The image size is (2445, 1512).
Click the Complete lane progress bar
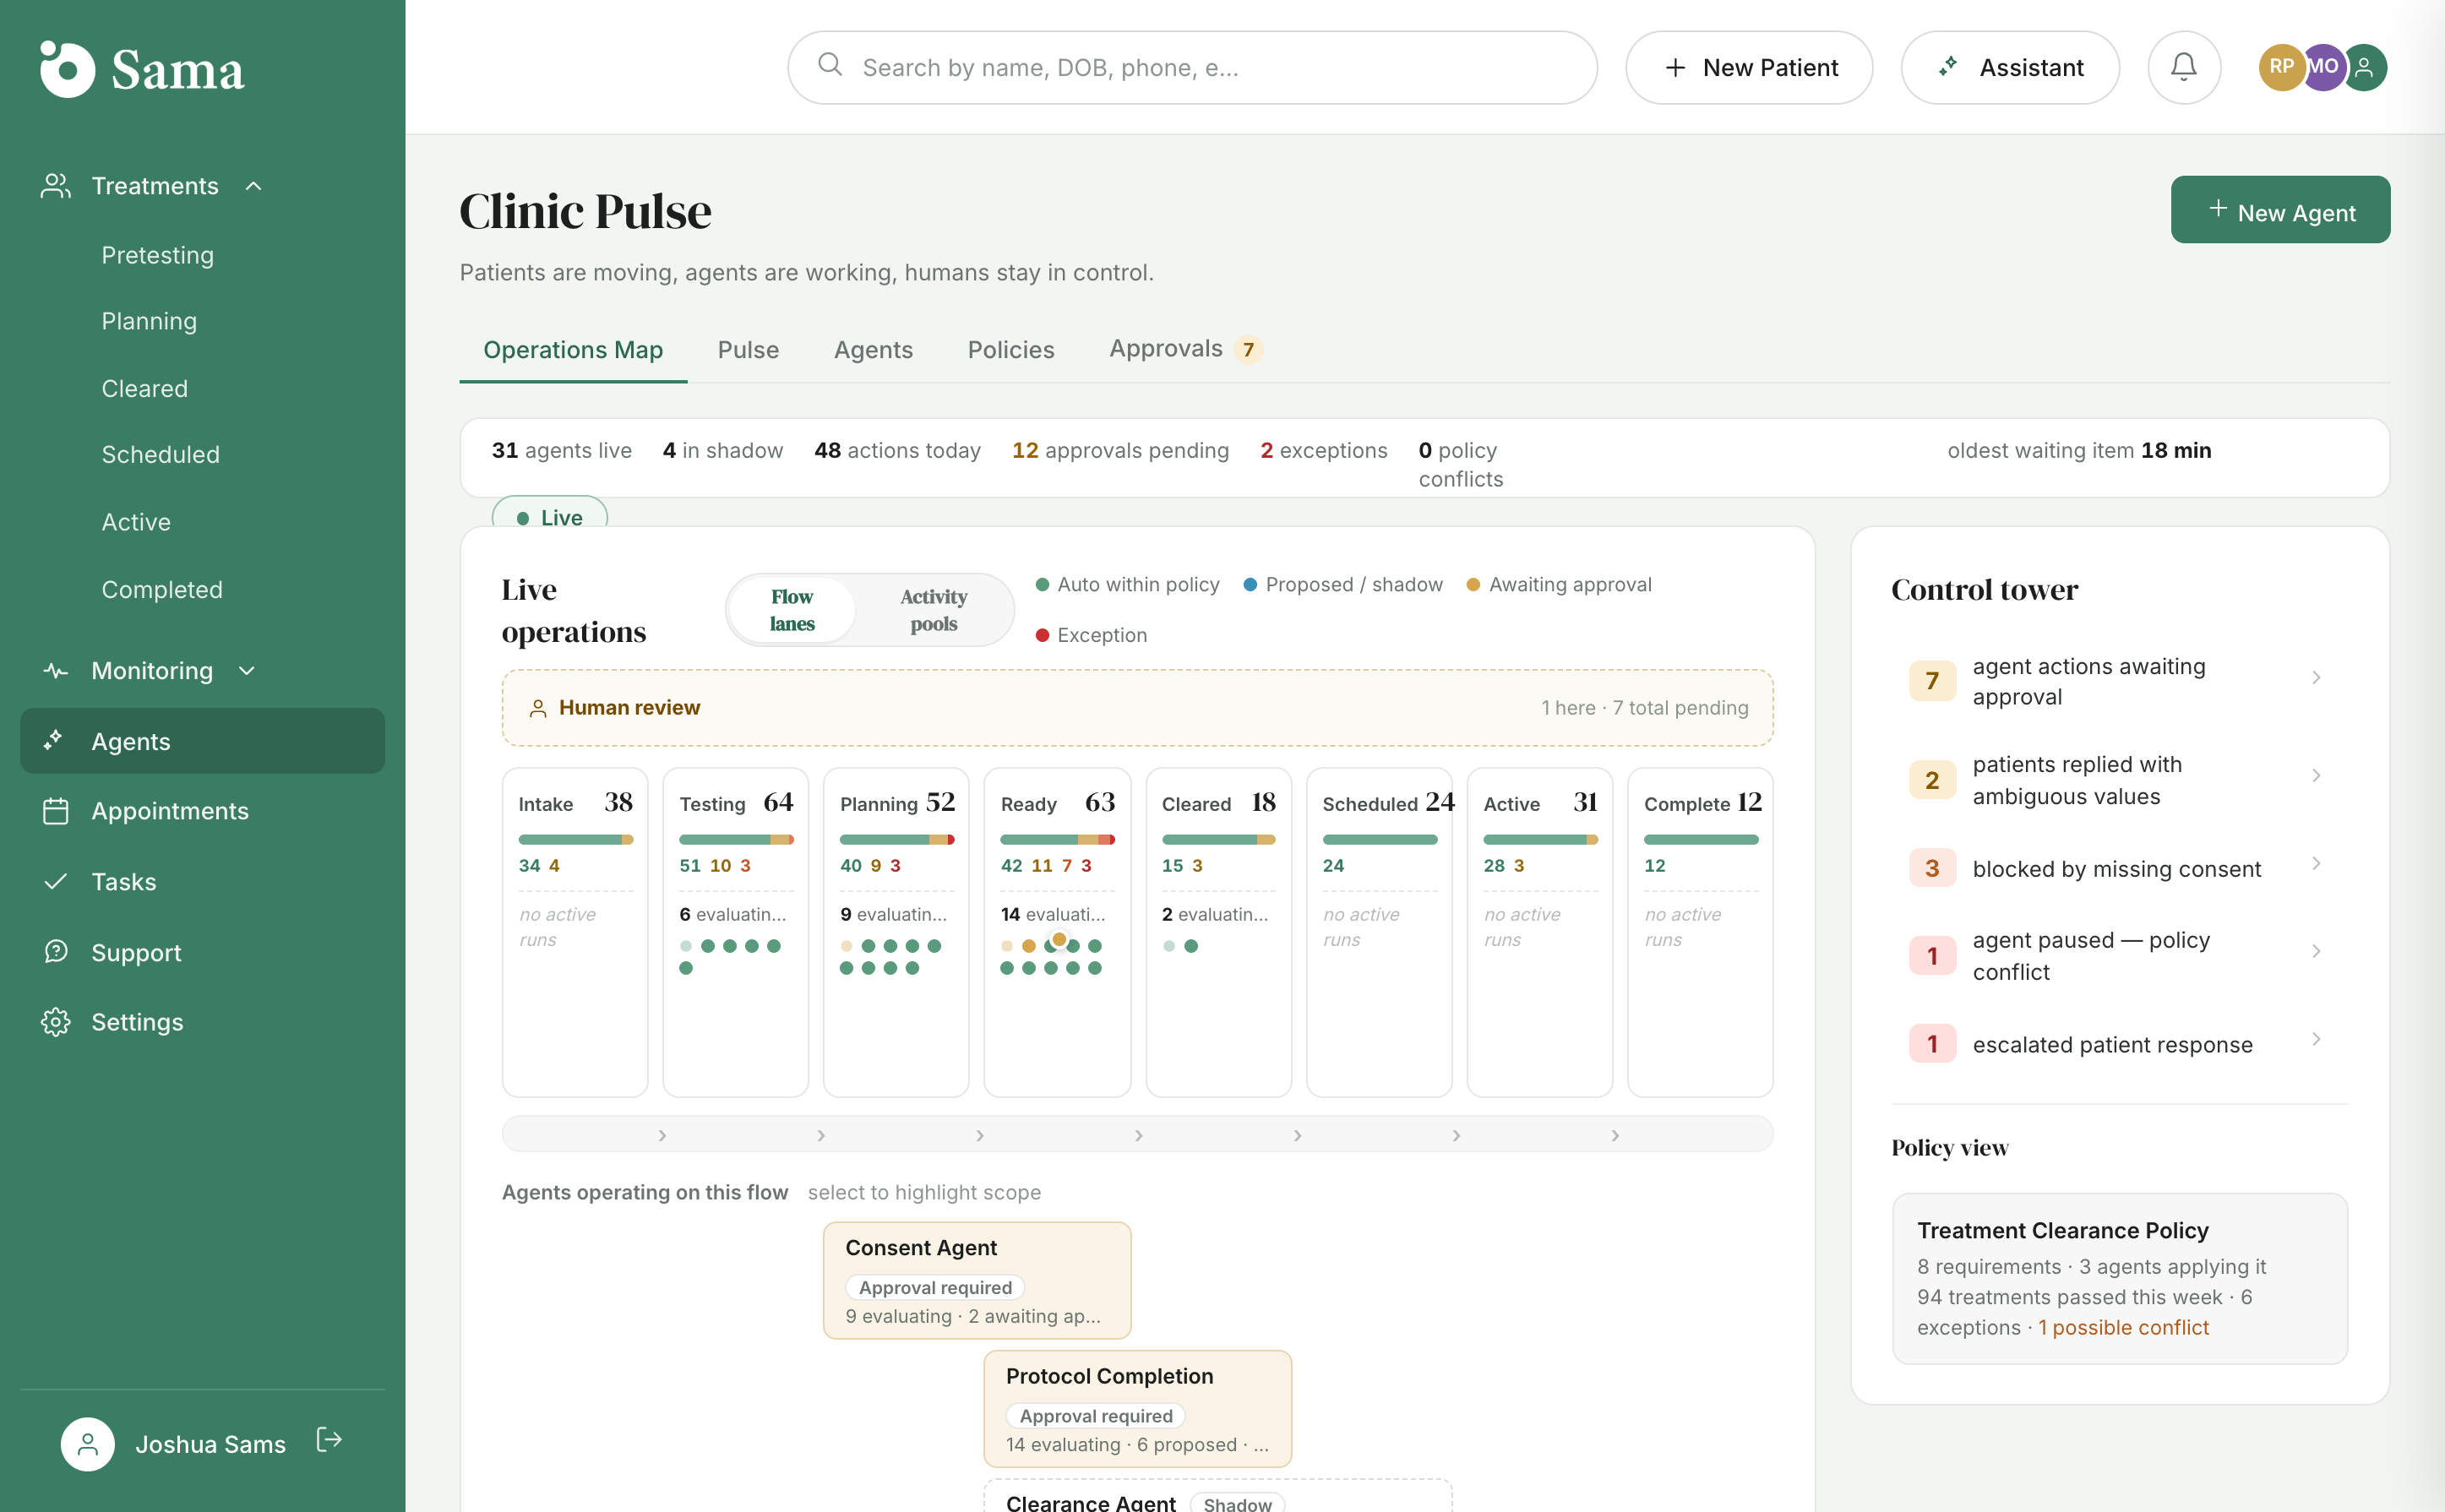coord(1700,839)
